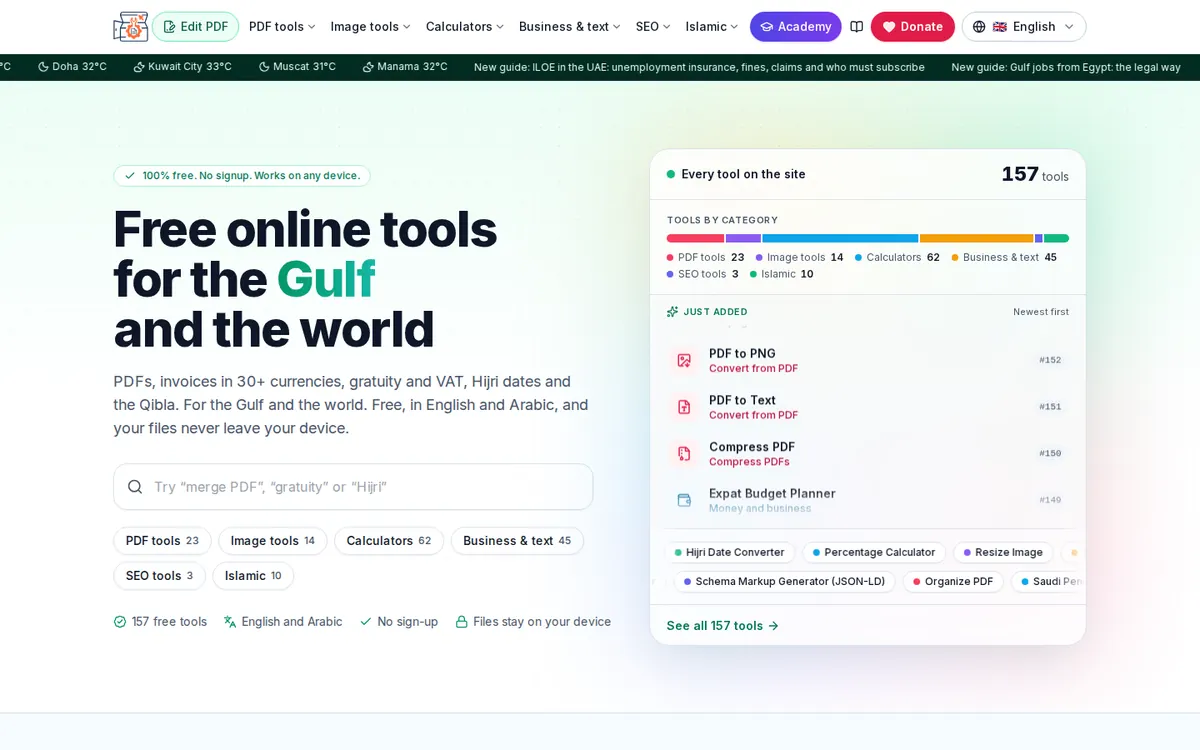1200x750 pixels.
Task: Click the 100% free. No signup badge
Action: coord(242,176)
